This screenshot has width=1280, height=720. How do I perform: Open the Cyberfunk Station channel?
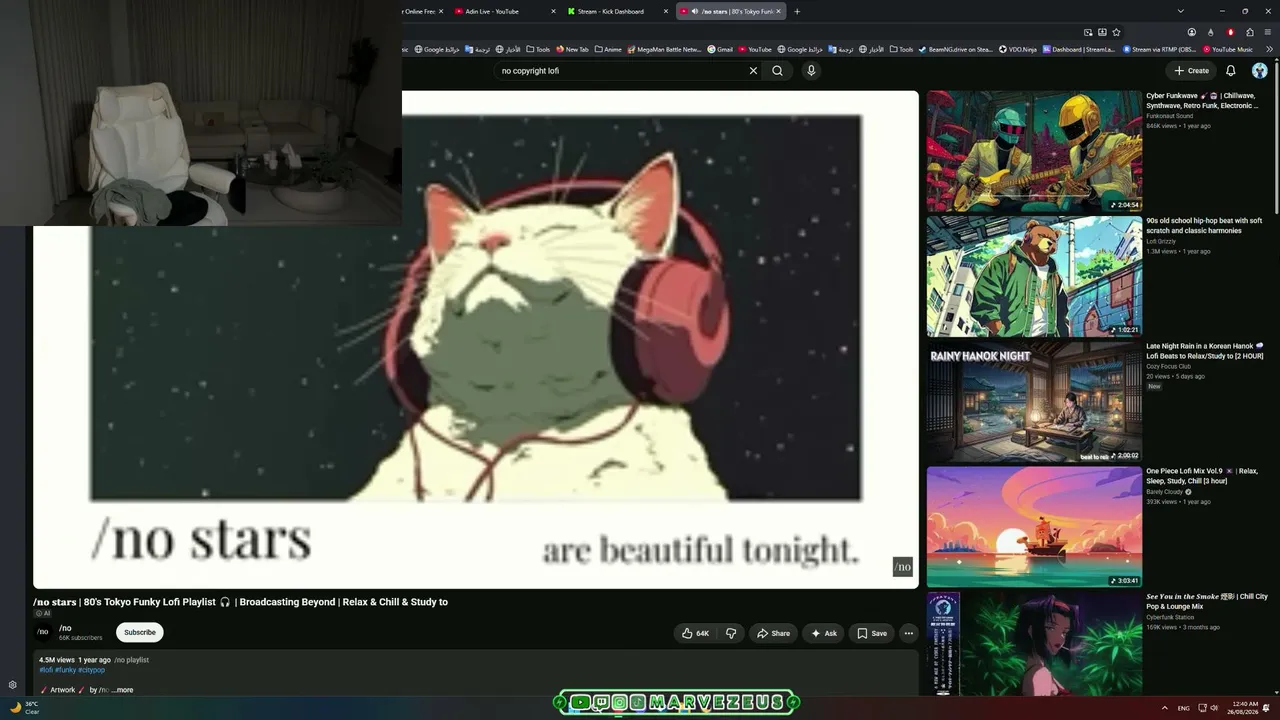point(1170,617)
